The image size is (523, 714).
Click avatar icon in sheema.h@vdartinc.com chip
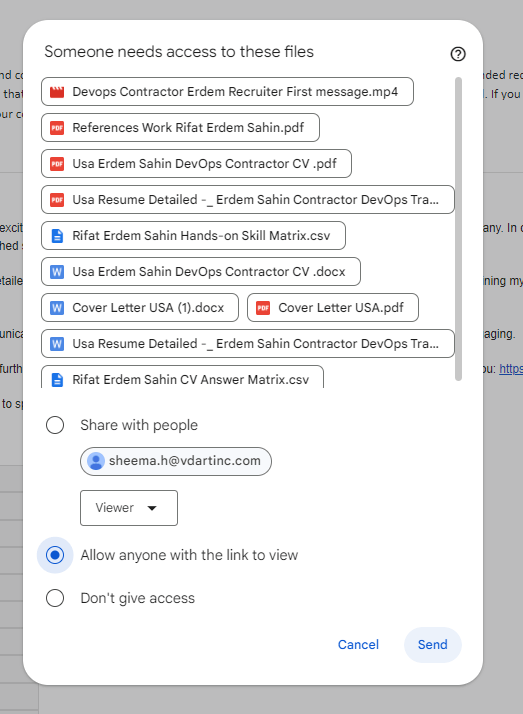pyautogui.click(x=96, y=461)
